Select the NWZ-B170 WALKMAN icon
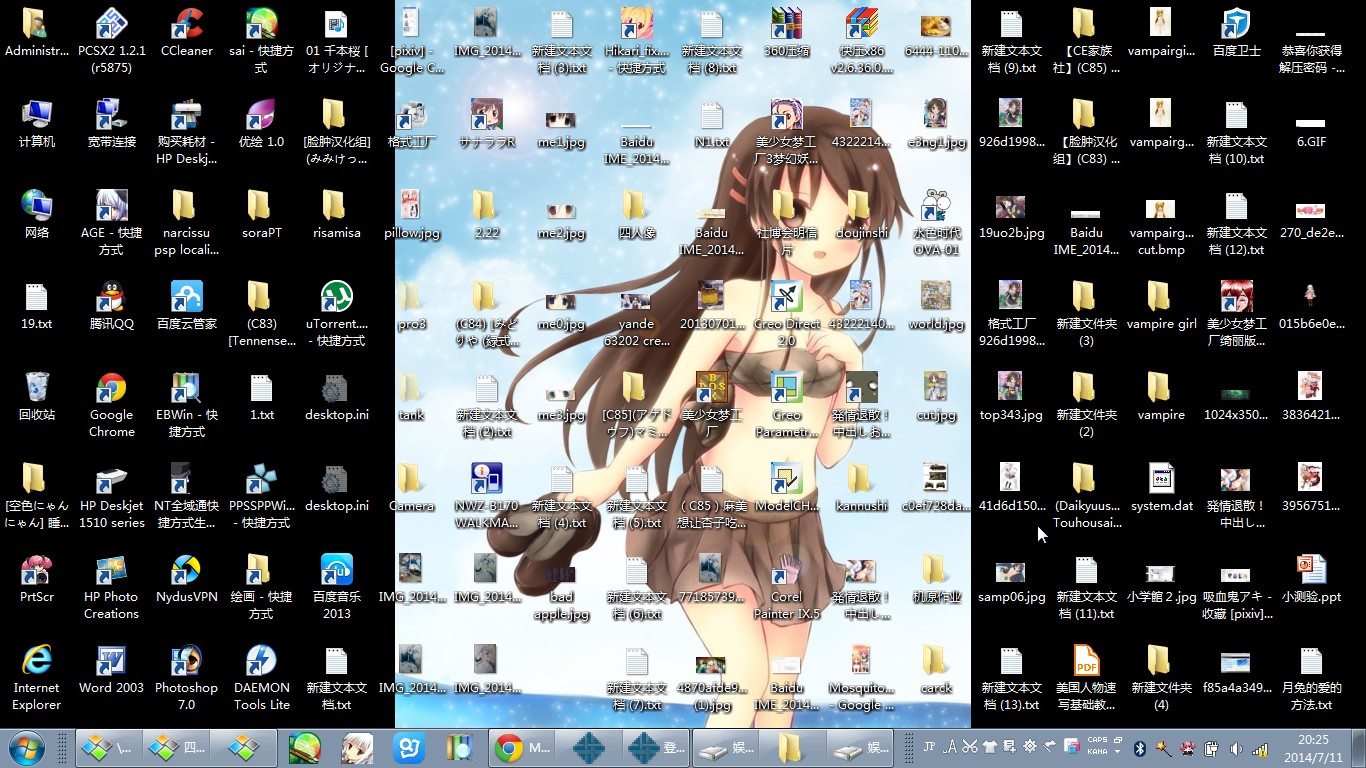 point(486,478)
